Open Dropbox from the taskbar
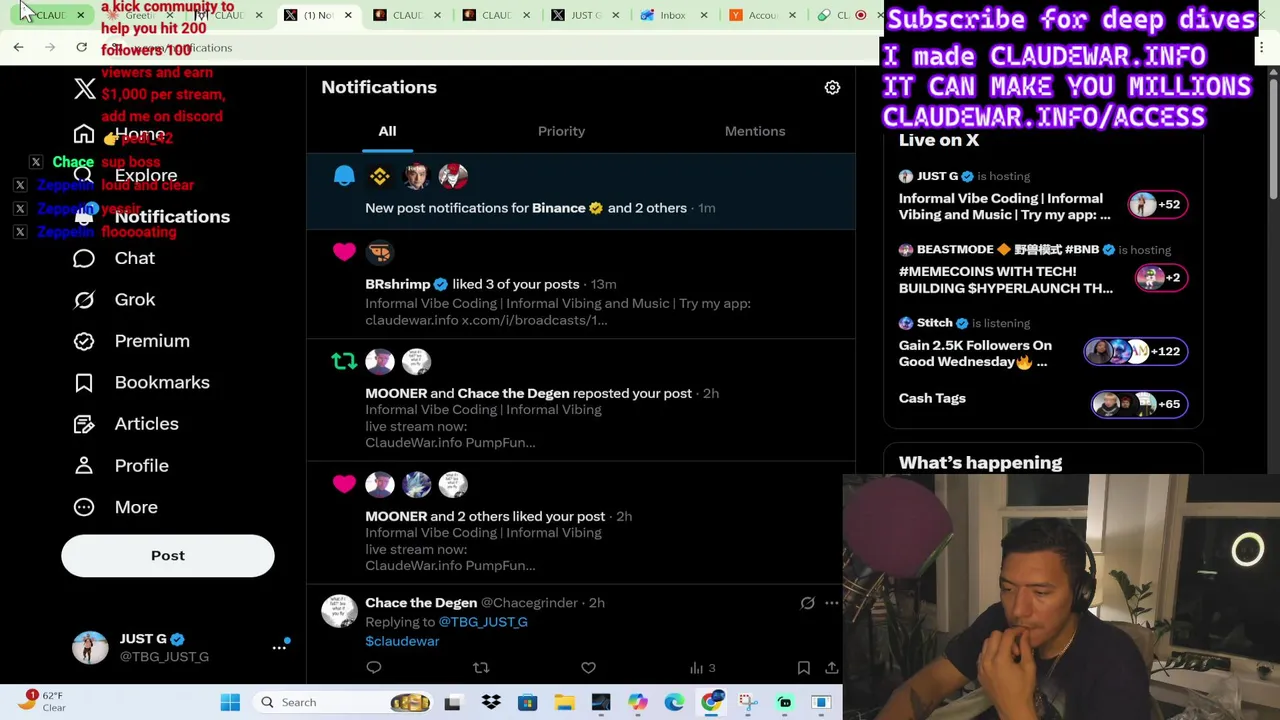Screen dimensions: 1280x720 coord(490,702)
